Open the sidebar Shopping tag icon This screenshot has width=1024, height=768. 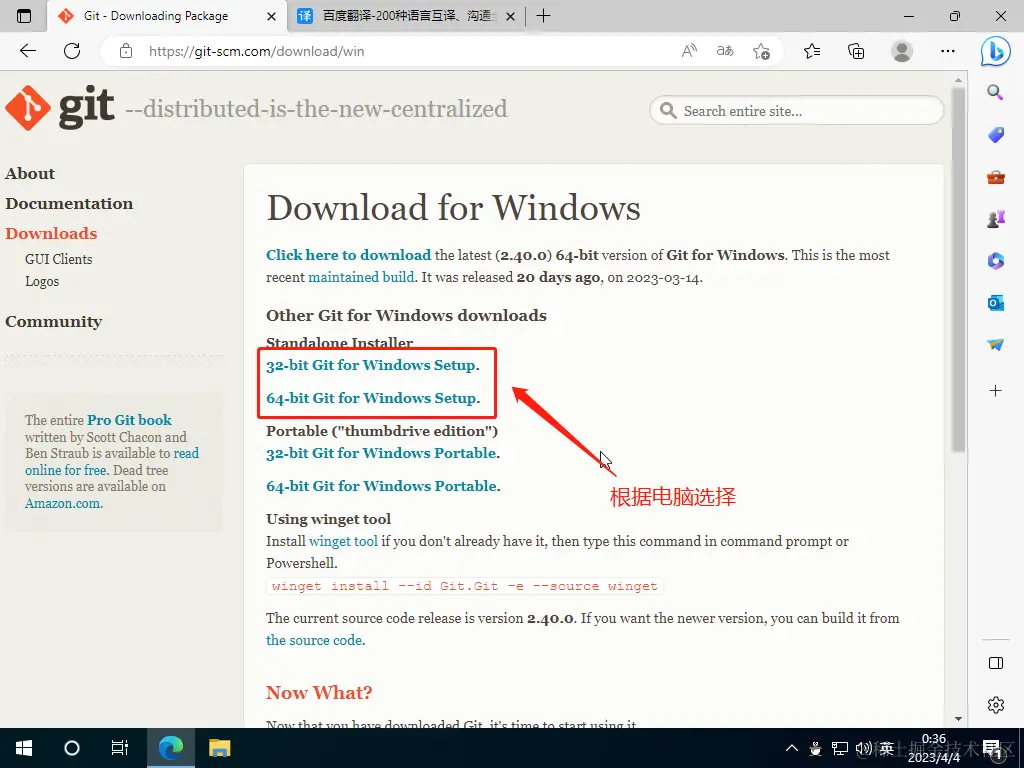click(995, 135)
